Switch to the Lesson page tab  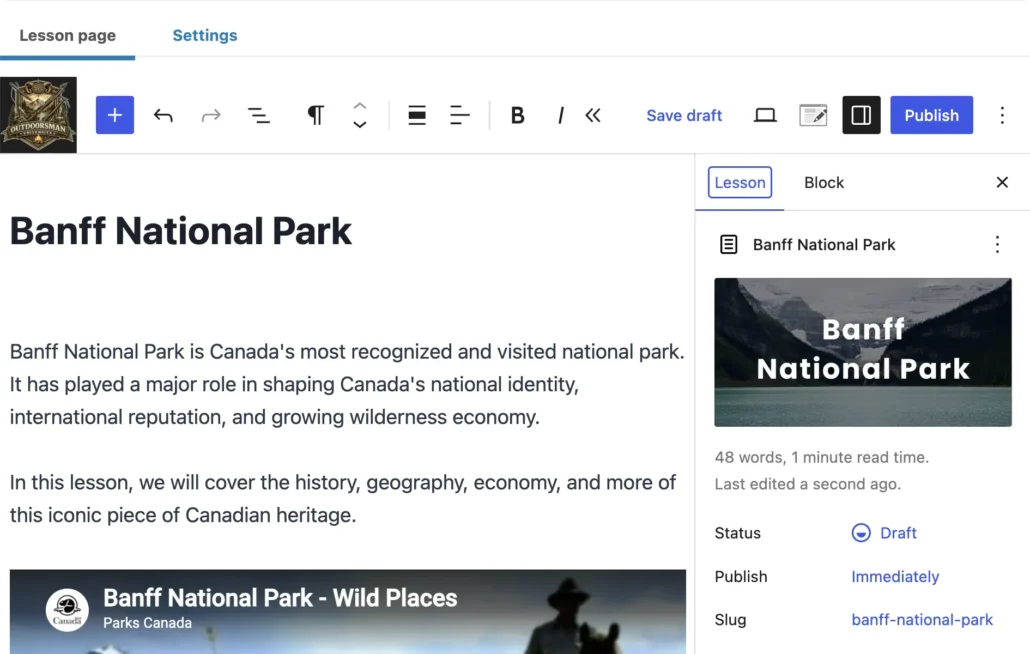pyautogui.click(x=68, y=35)
